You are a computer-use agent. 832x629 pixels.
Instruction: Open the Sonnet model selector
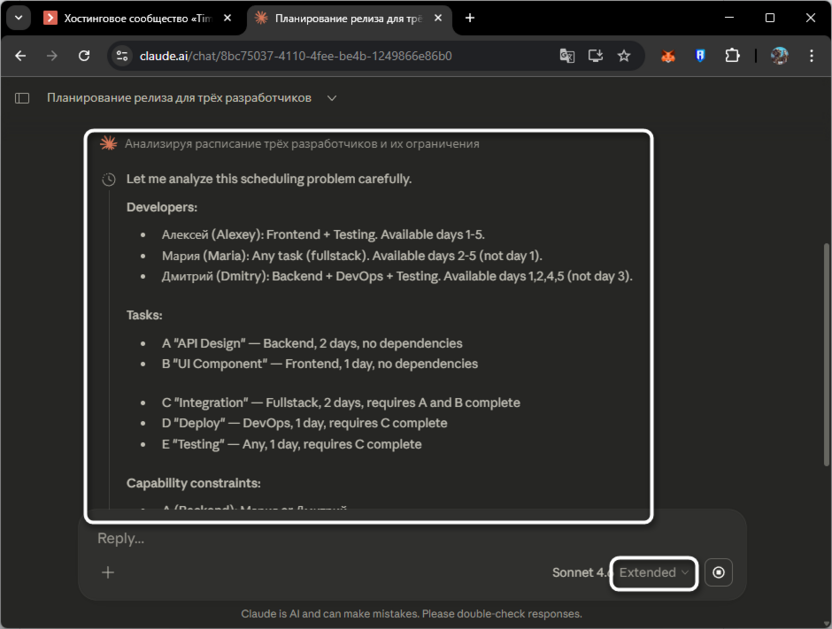tap(582, 573)
